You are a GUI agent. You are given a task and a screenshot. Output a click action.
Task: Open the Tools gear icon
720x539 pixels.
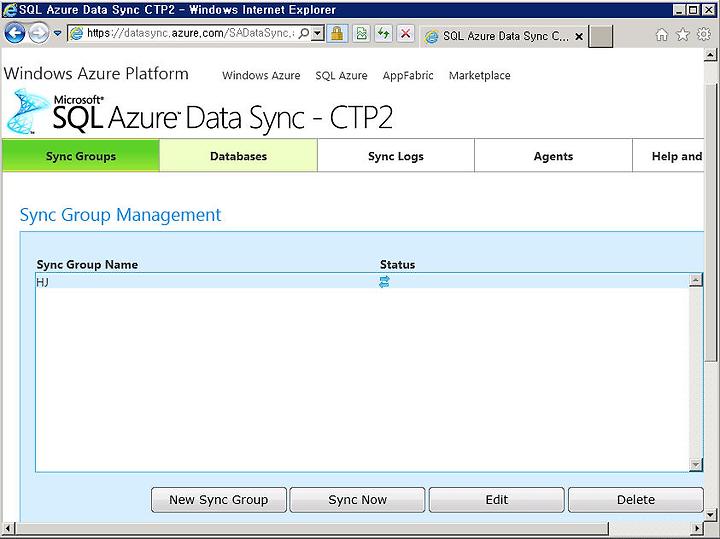[704, 34]
